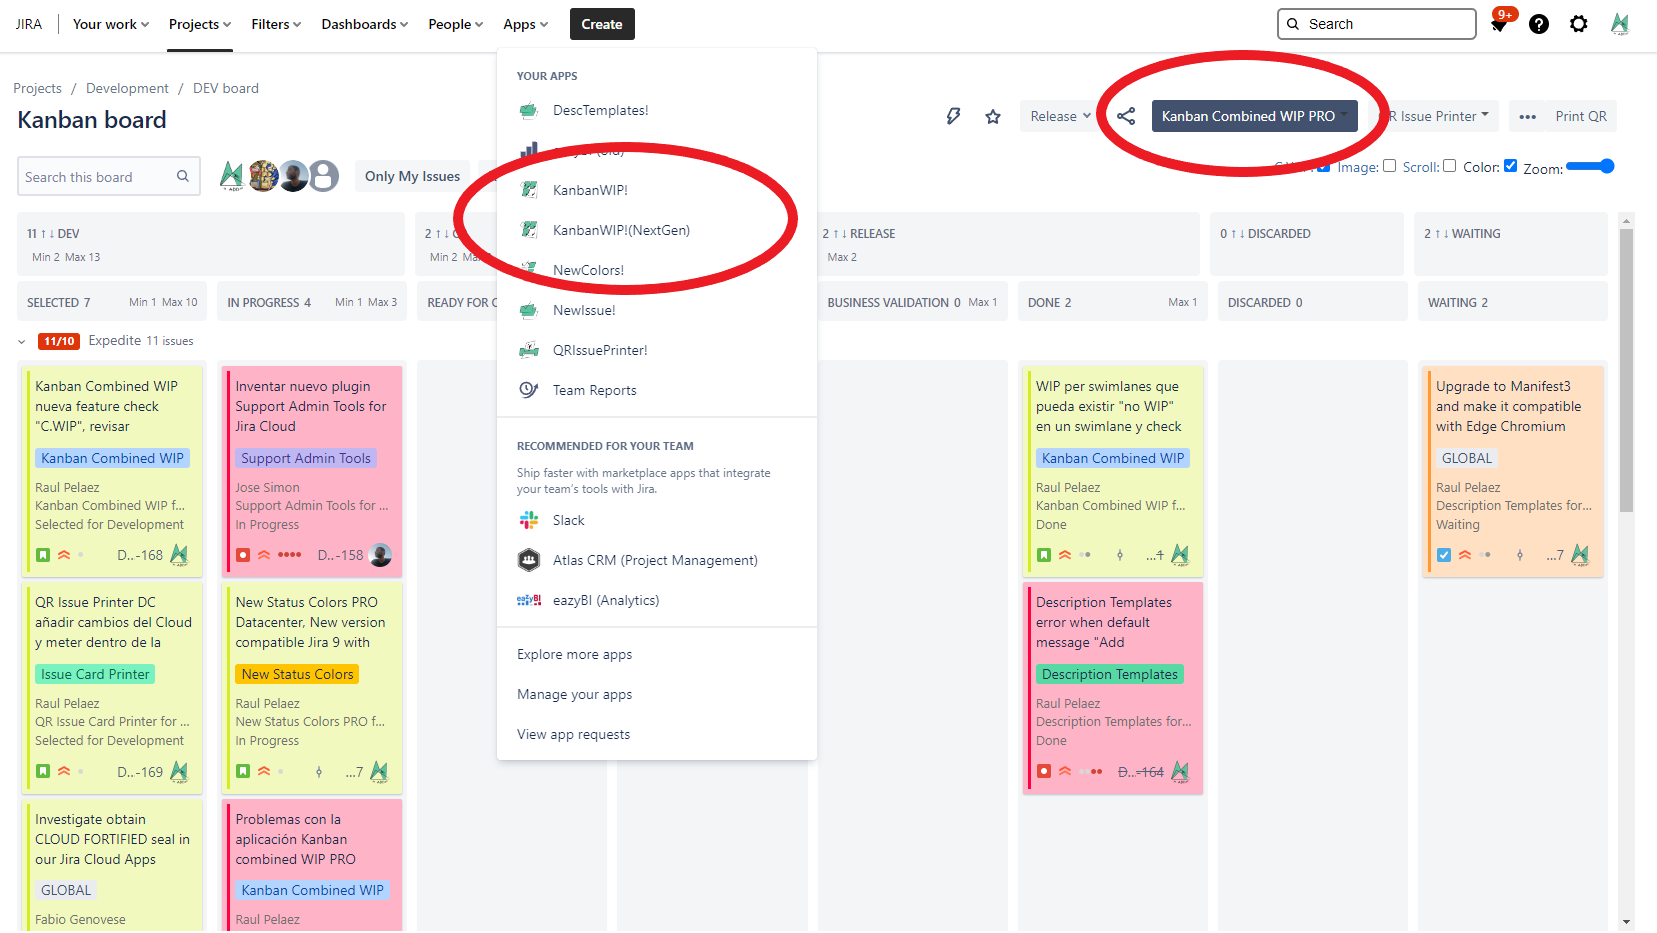Image resolution: width=1657 pixels, height=933 pixels.
Task: Click the Create button
Action: tap(602, 24)
